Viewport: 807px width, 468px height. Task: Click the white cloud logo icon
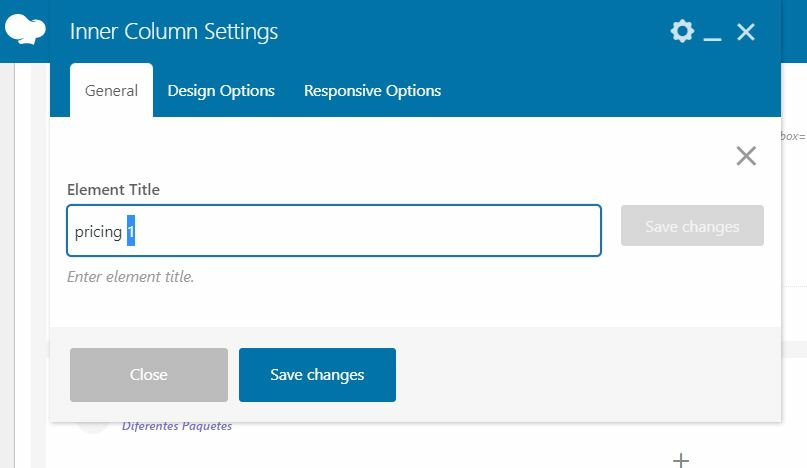[x=25, y=29]
